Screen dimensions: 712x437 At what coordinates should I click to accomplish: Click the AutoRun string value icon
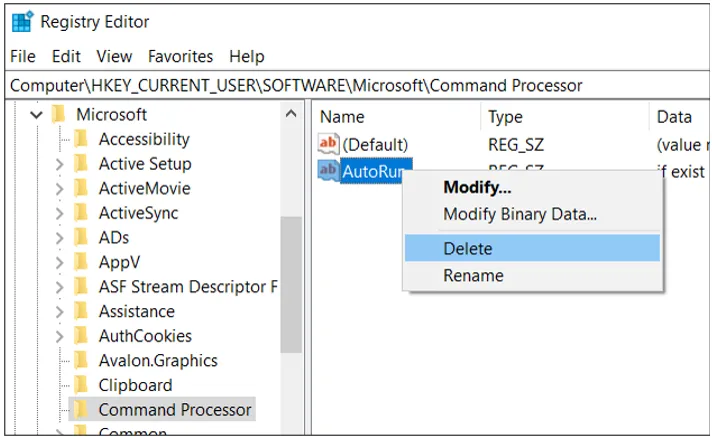click(329, 171)
